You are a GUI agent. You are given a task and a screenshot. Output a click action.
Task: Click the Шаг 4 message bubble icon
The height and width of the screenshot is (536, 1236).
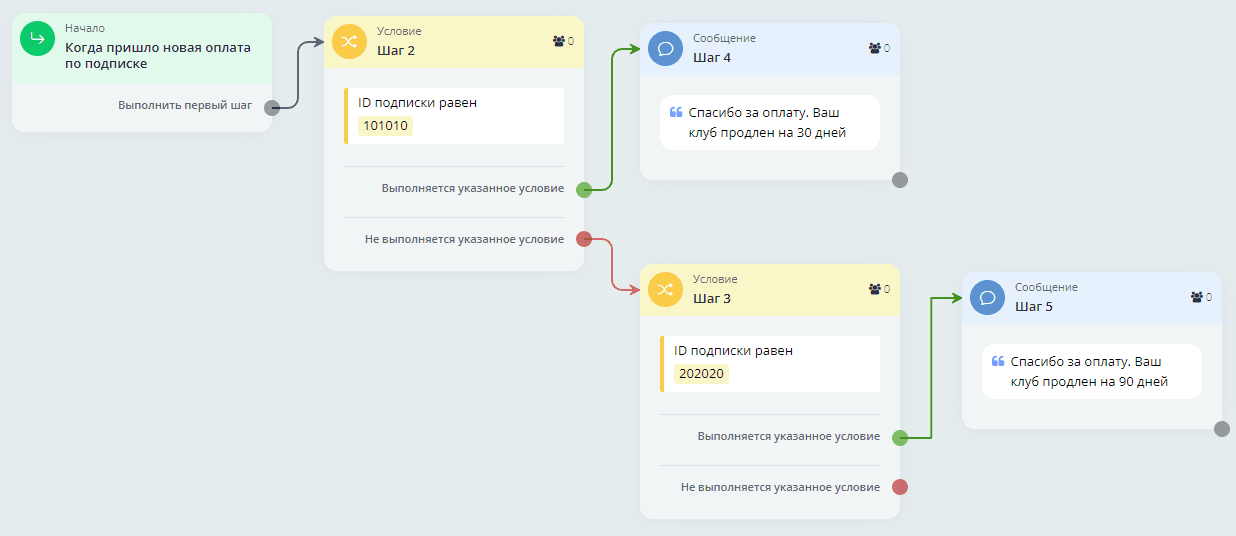(665, 48)
